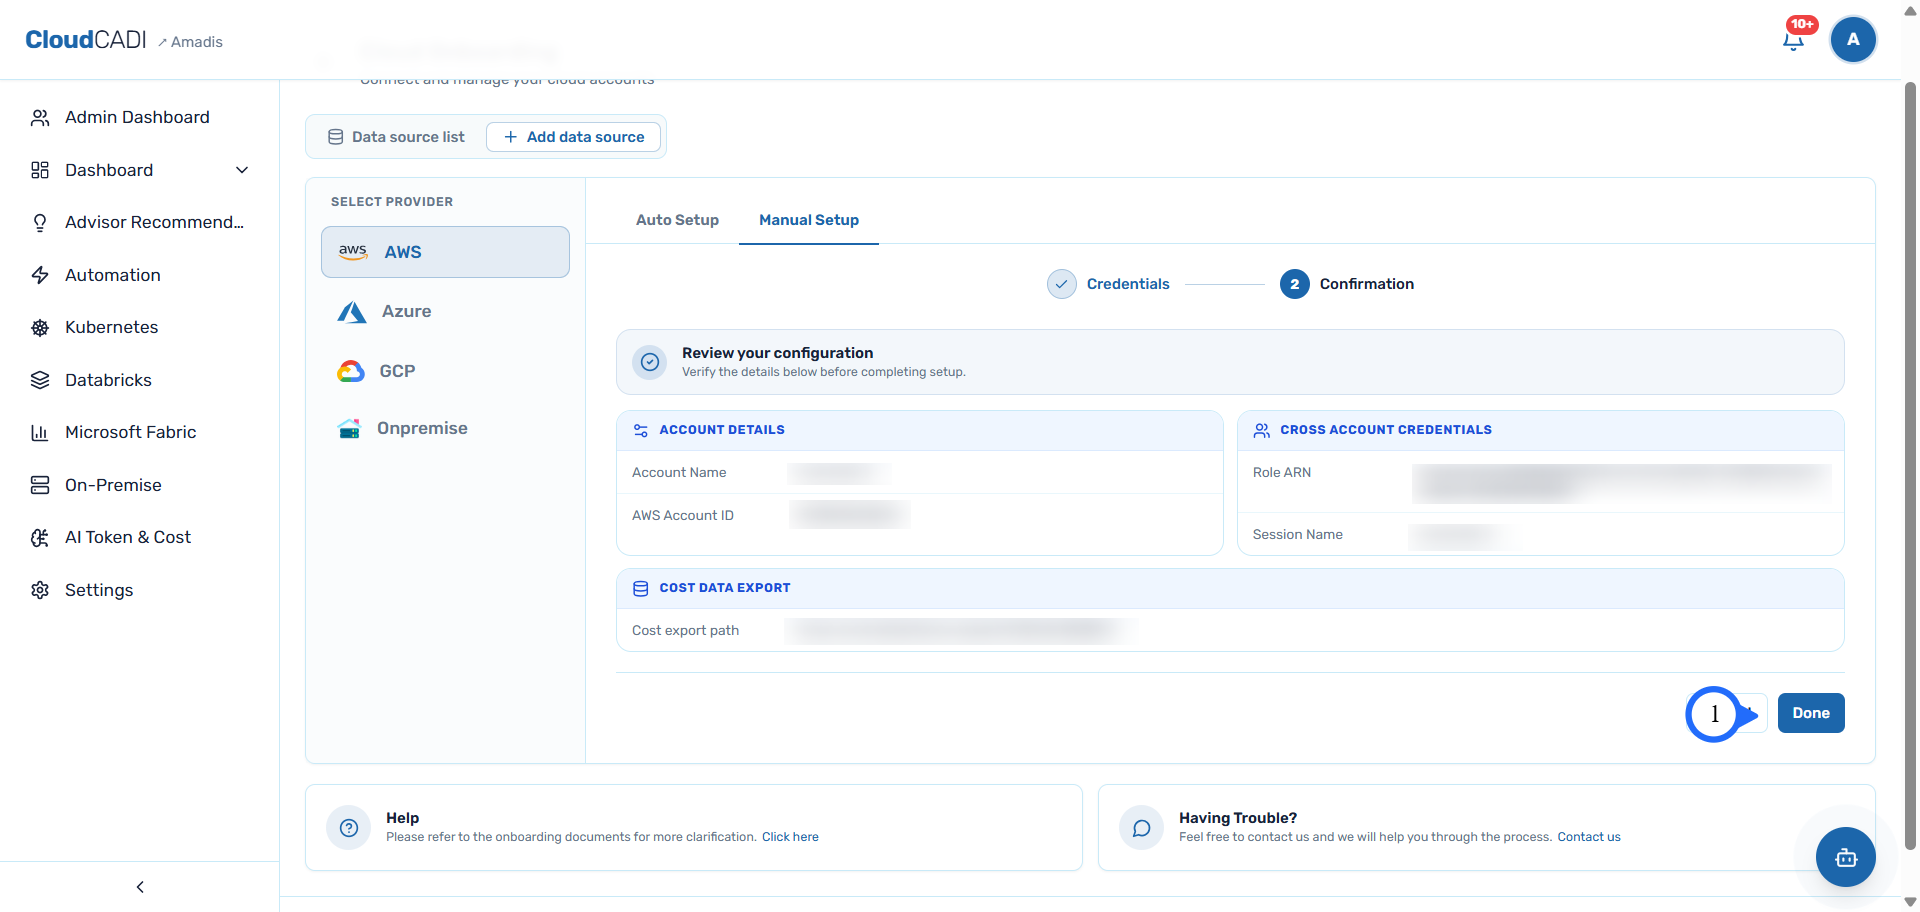The height and width of the screenshot is (912, 1920).
Task: Click the Settings gear icon
Action: point(40,590)
